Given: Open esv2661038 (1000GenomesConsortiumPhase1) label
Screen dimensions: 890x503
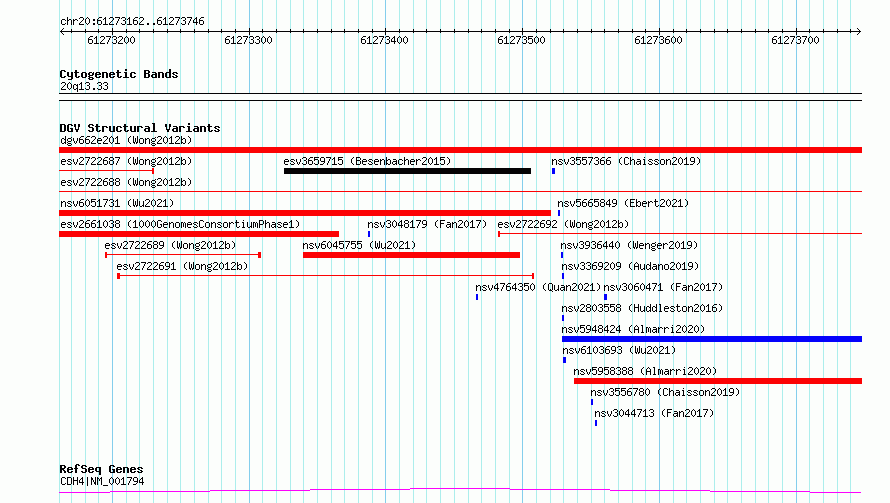Looking at the screenshot, I should [x=180, y=224].
